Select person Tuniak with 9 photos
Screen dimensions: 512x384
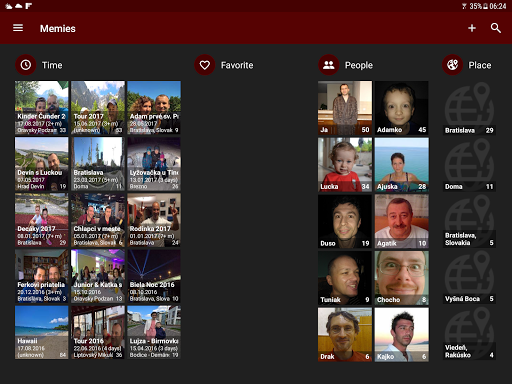tap(345, 278)
